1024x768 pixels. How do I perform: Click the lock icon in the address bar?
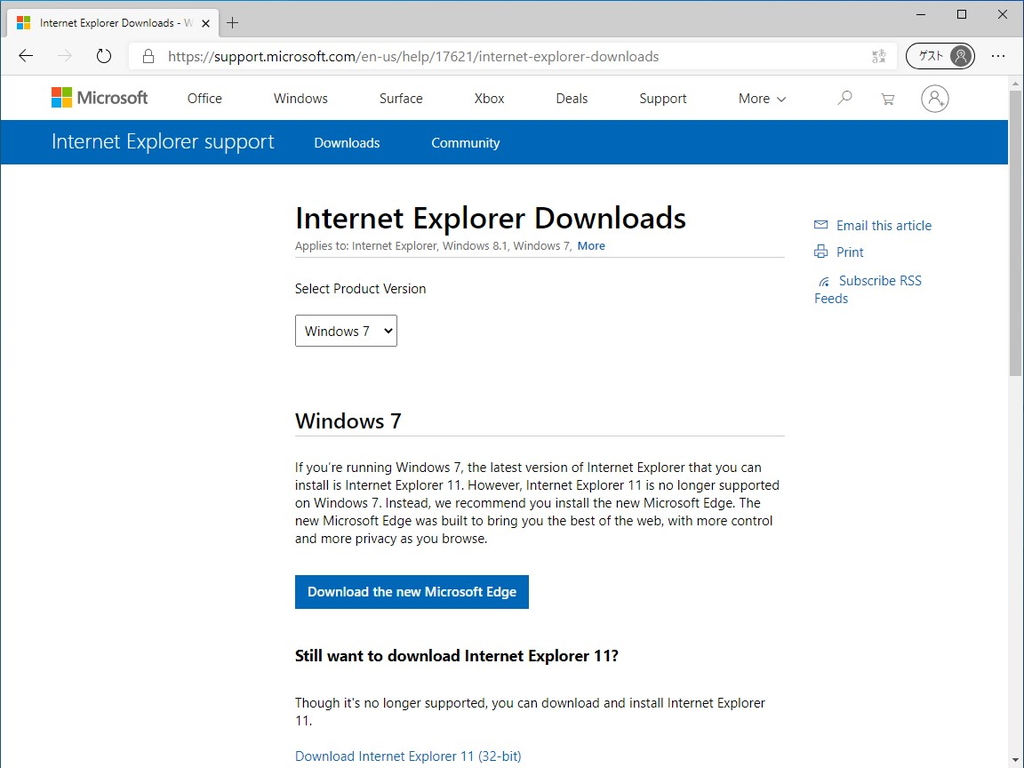(x=146, y=56)
